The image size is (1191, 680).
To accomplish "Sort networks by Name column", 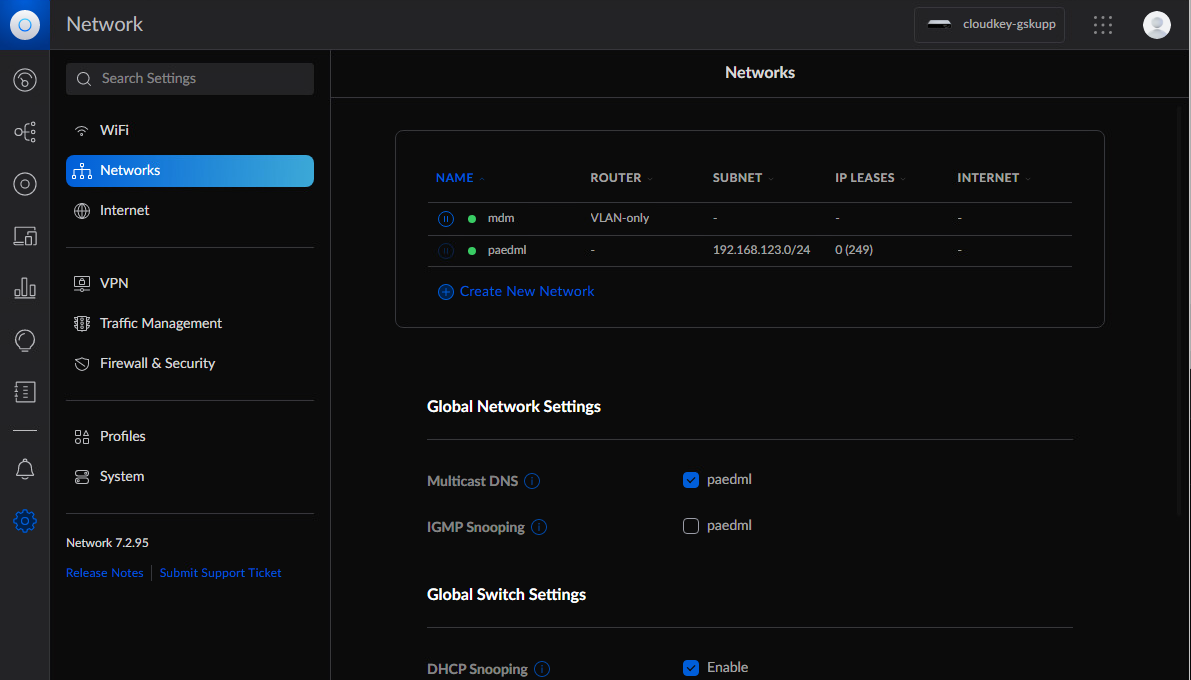I will (460, 178).
